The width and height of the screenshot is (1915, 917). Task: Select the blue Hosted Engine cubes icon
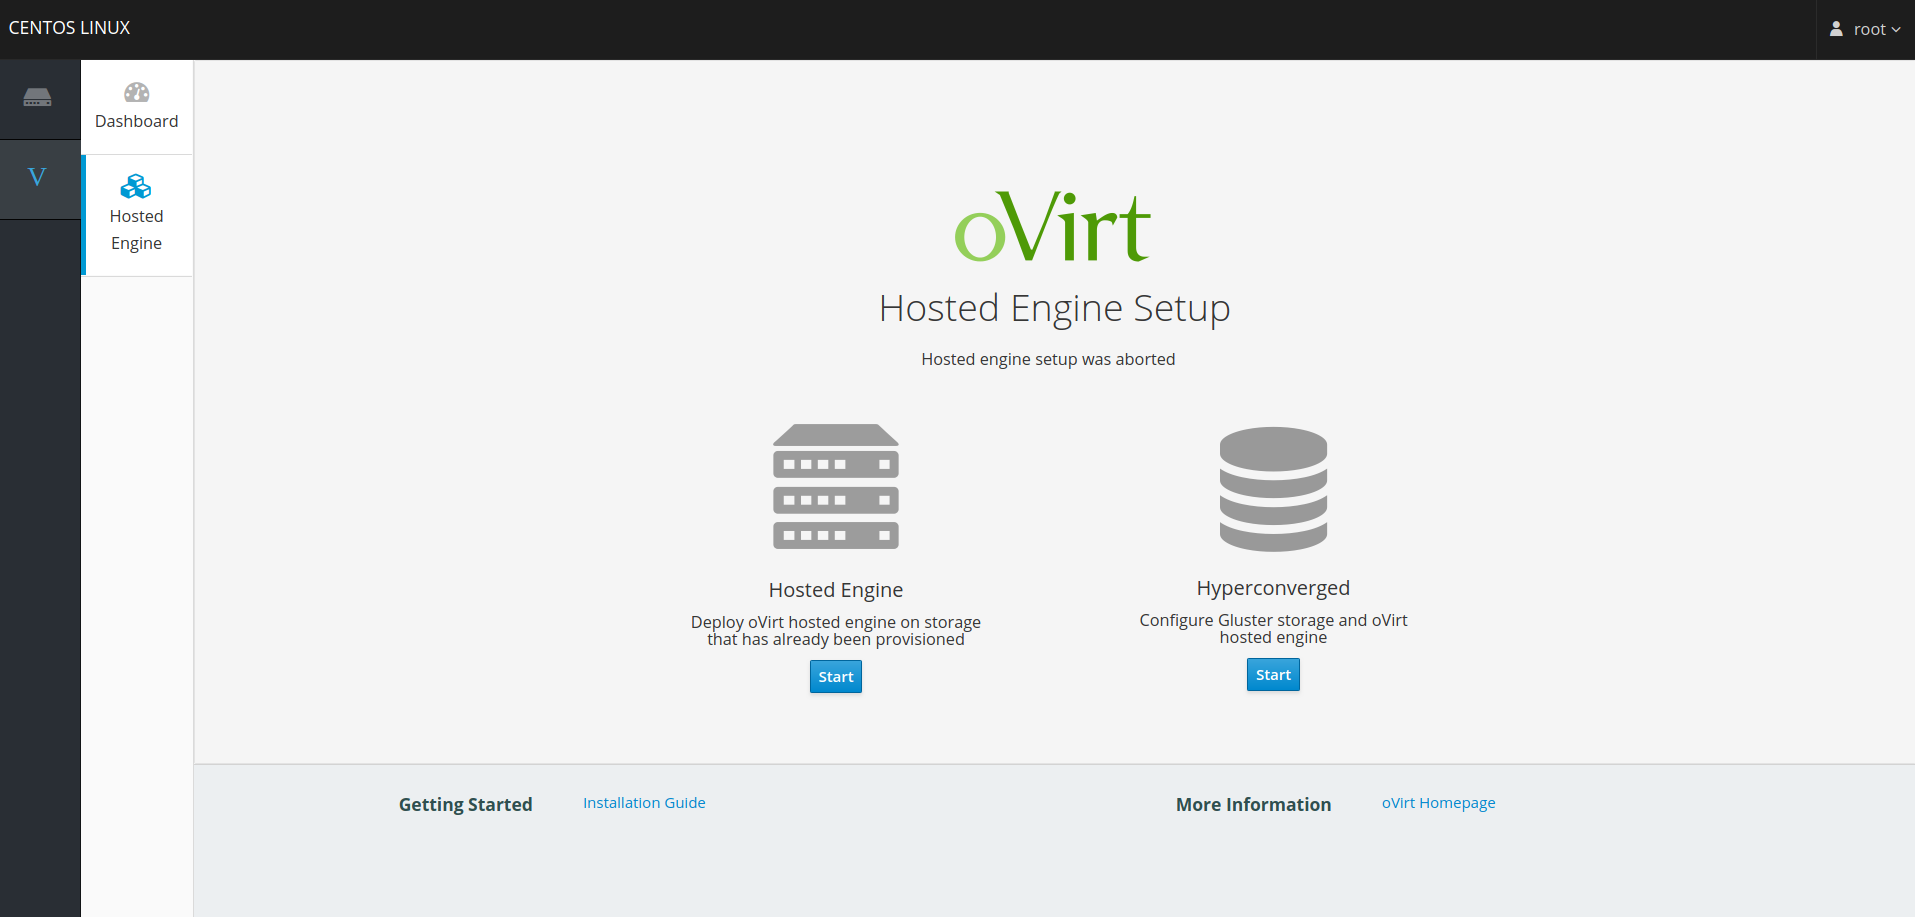pos(136,185)
